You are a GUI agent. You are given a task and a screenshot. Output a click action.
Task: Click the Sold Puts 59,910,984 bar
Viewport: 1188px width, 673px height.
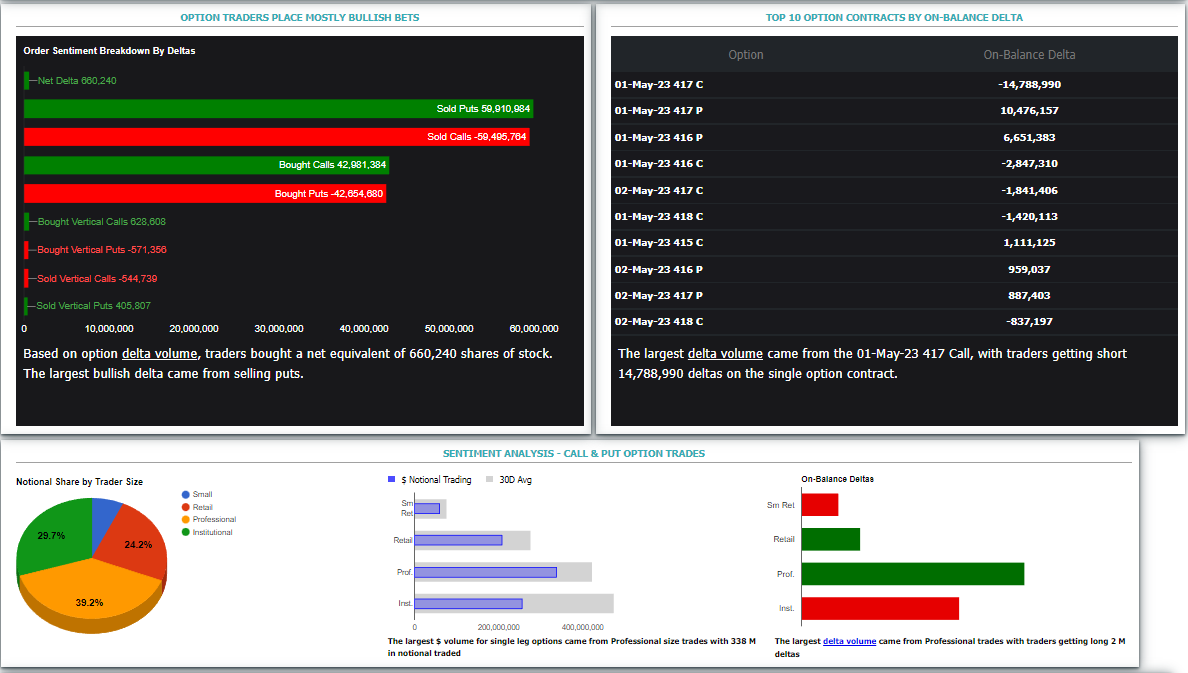[278, 108]
